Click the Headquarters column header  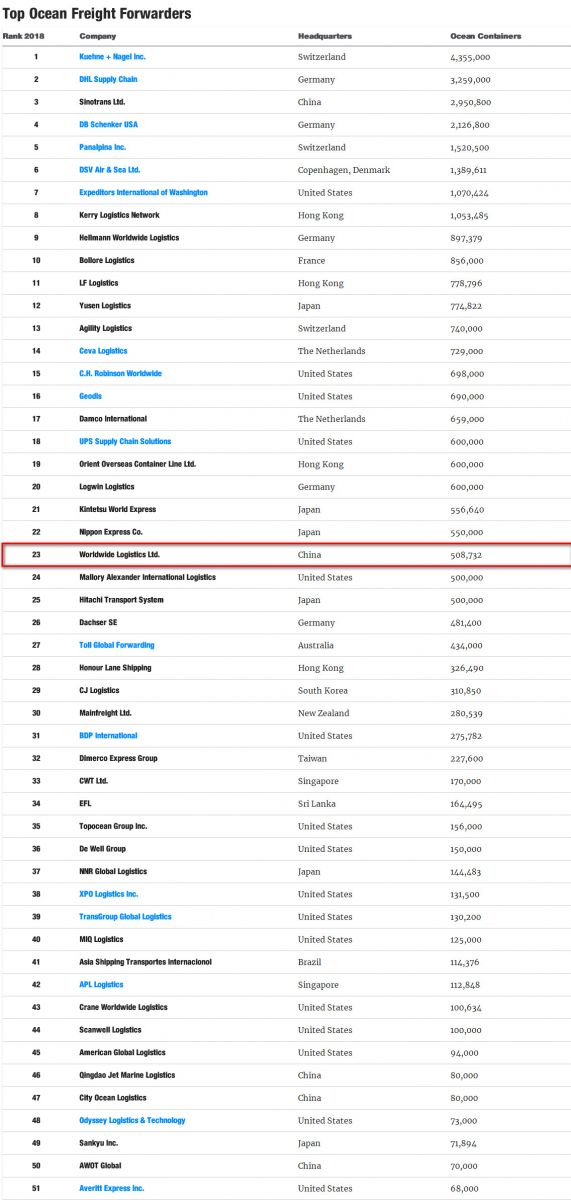tap(325, 36)
